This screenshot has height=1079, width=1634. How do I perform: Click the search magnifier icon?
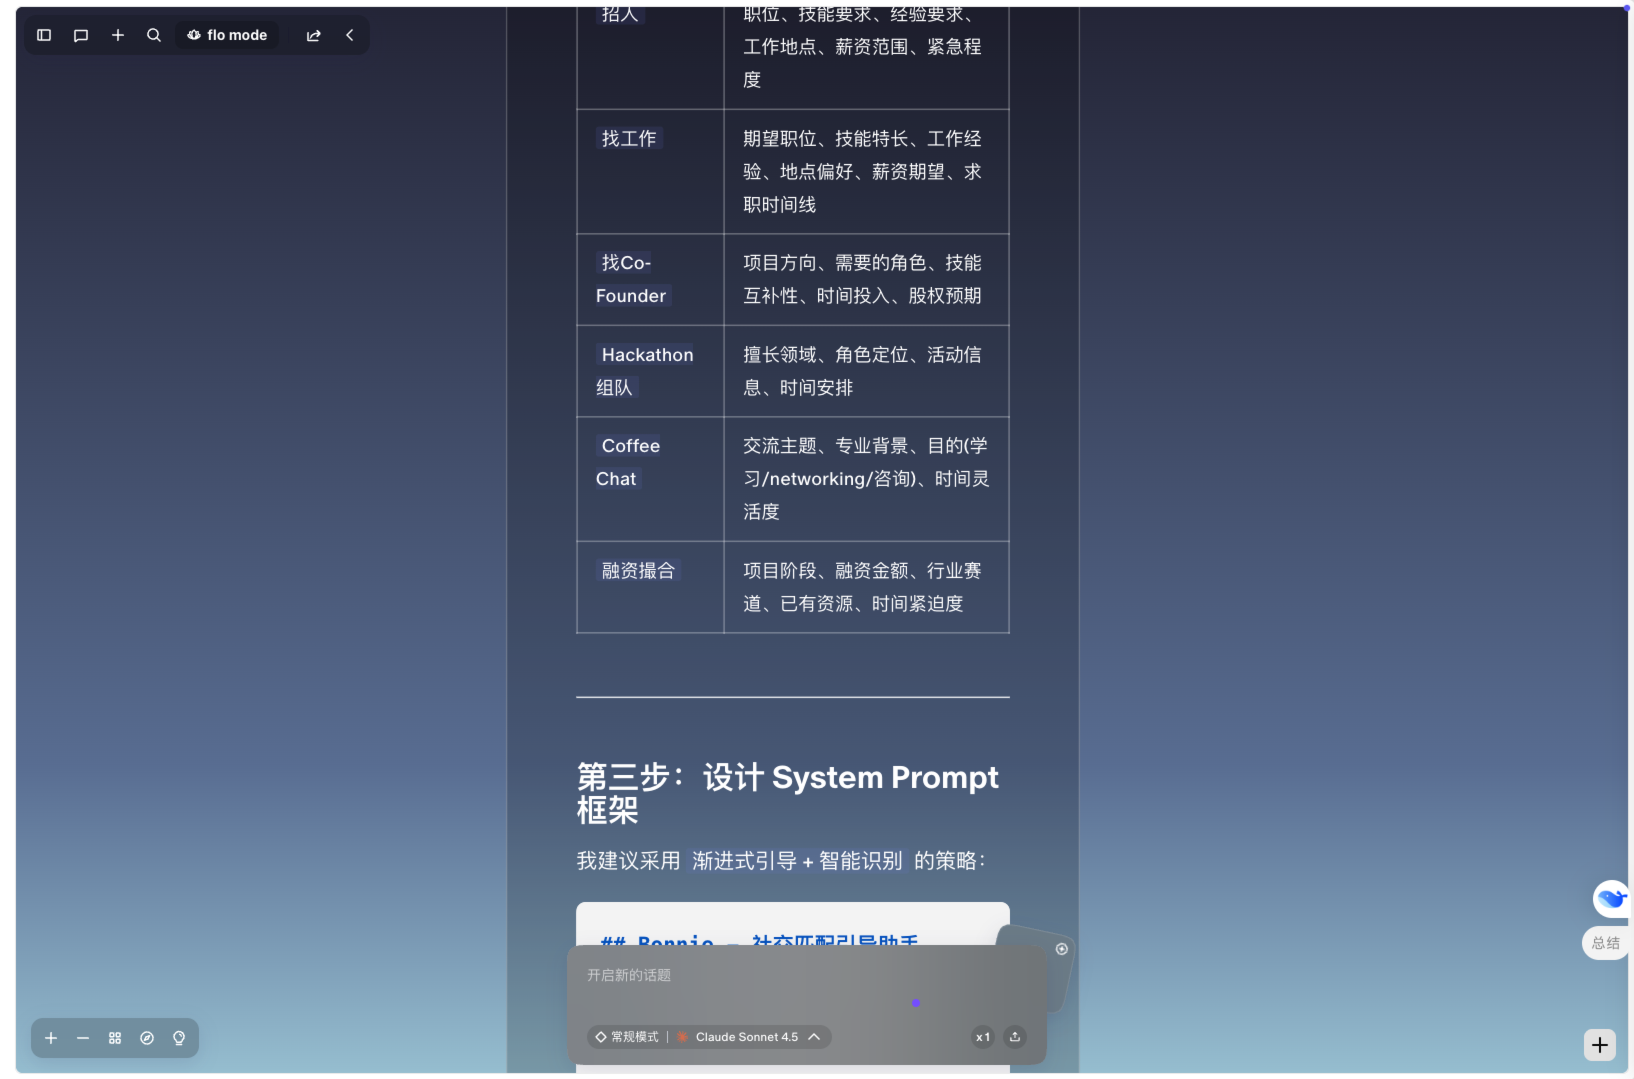tap(154, 35)
